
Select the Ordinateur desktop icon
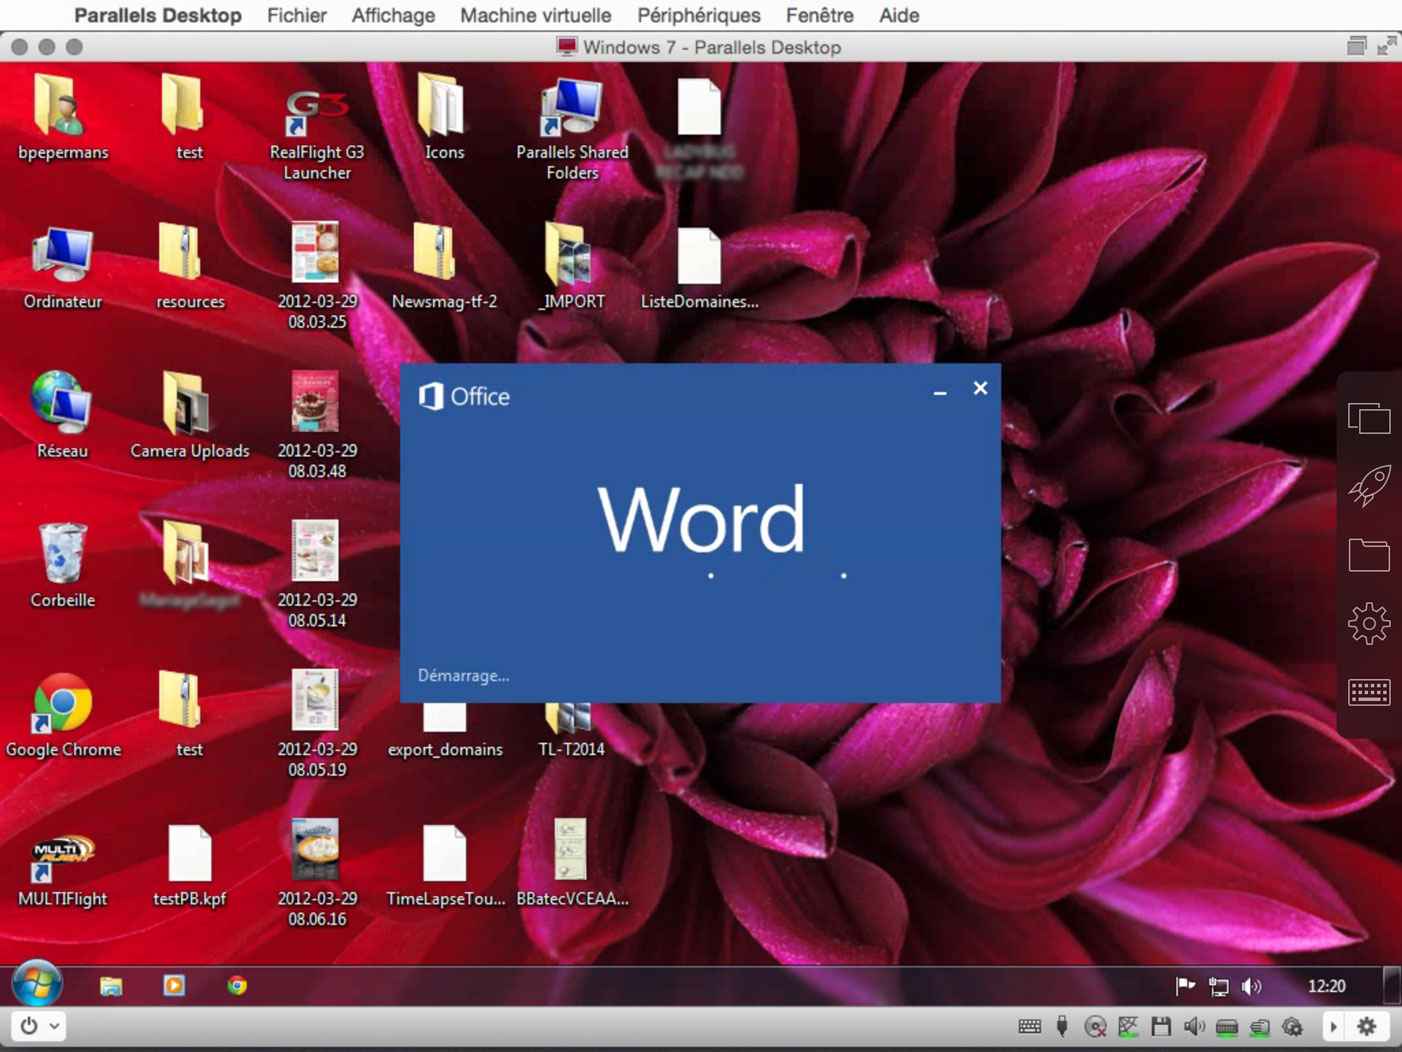click(x=62, y=267)
